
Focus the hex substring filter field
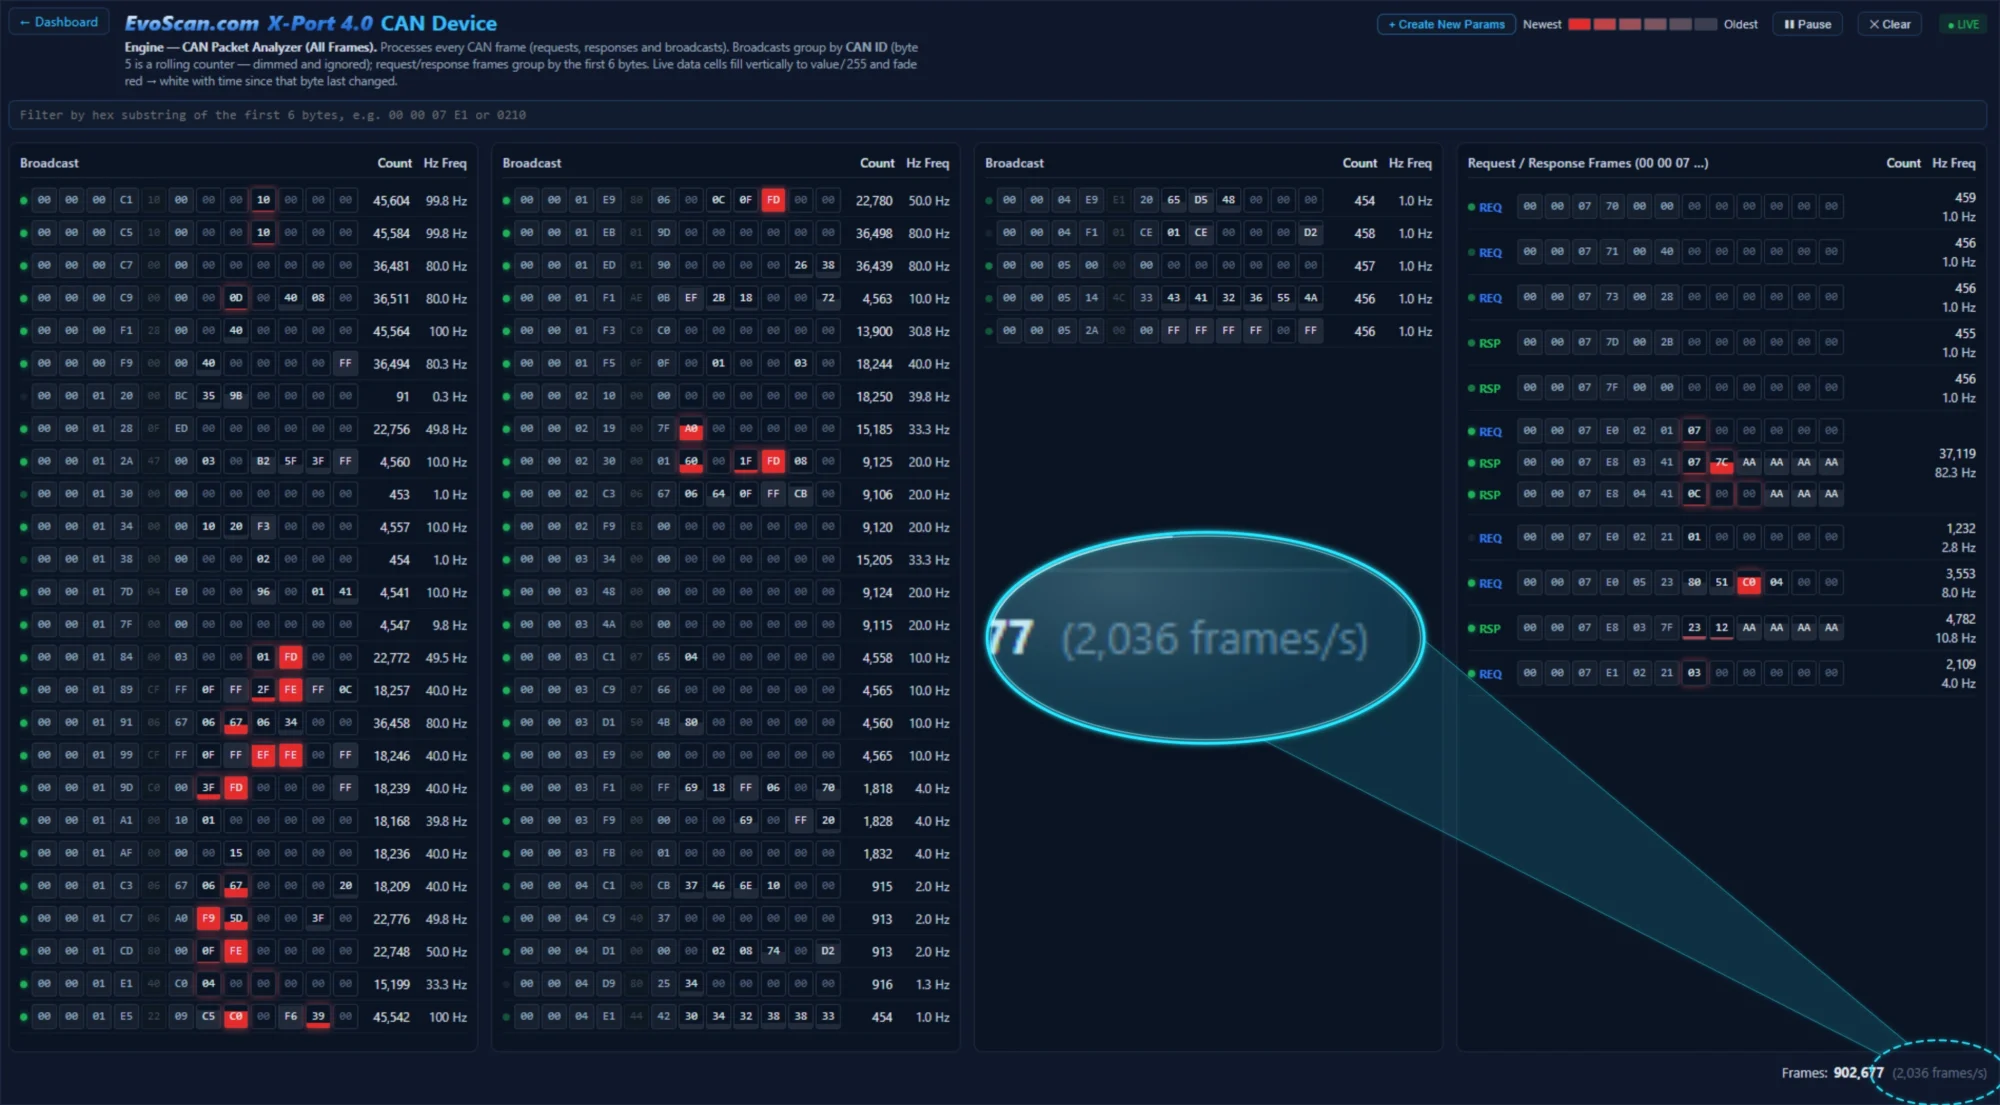[x=997, y=115]
